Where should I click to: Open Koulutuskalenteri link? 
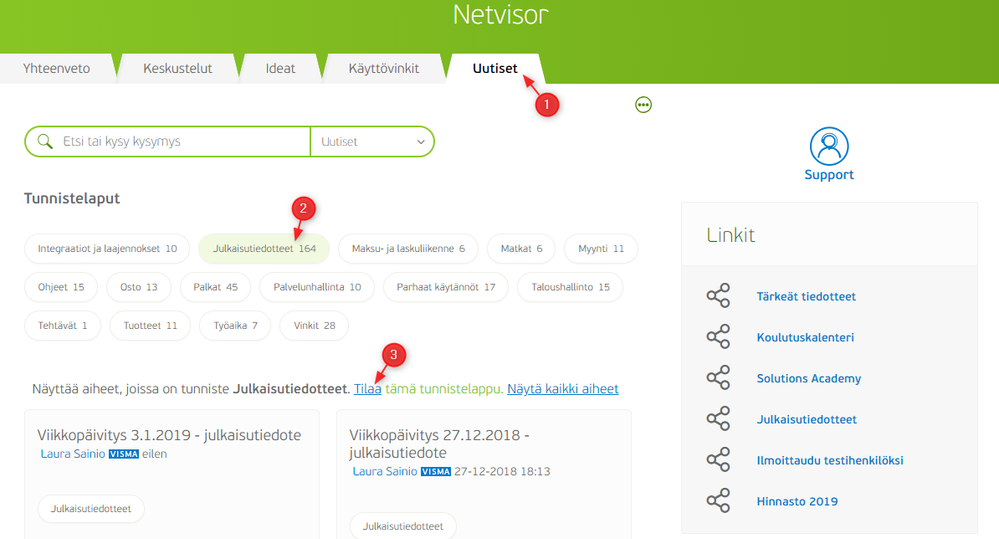(x=805, y=337)
